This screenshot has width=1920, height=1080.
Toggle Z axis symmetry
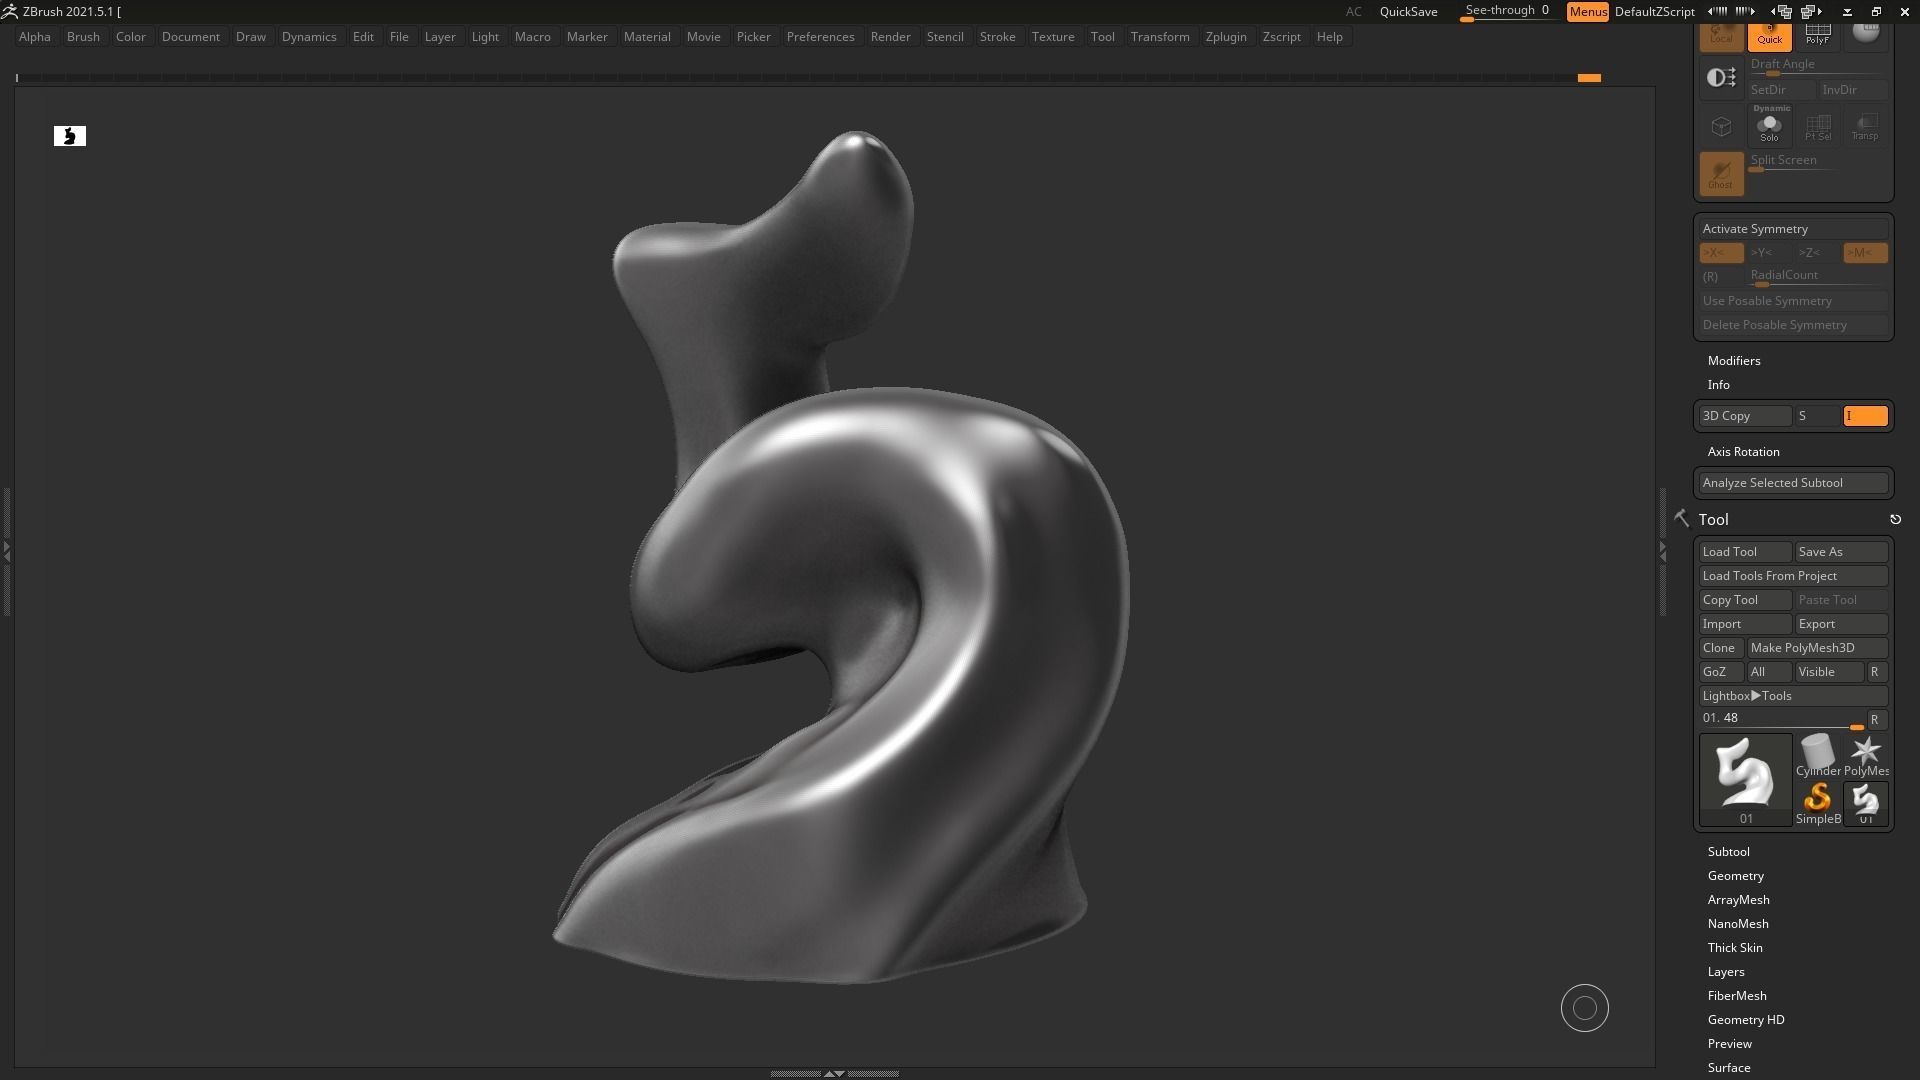(x=1817, y=253)
